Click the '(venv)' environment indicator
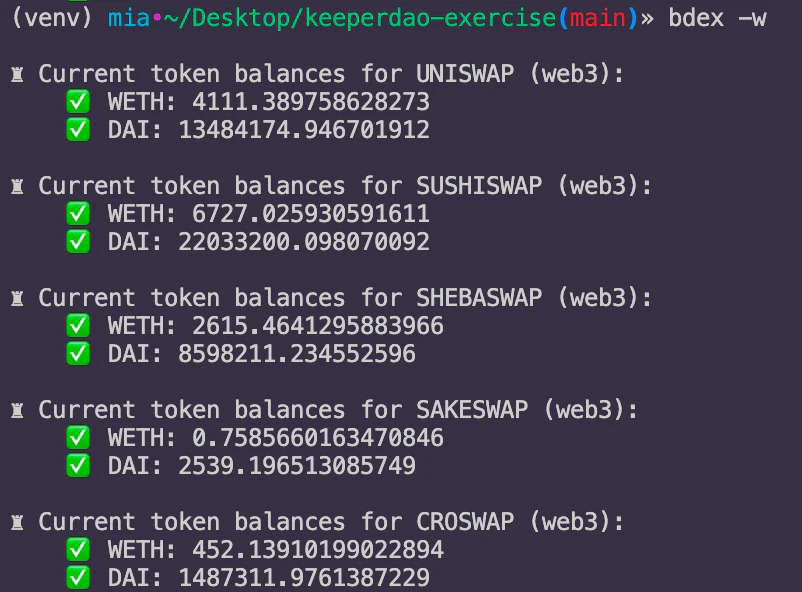 (x=52, y=18)
